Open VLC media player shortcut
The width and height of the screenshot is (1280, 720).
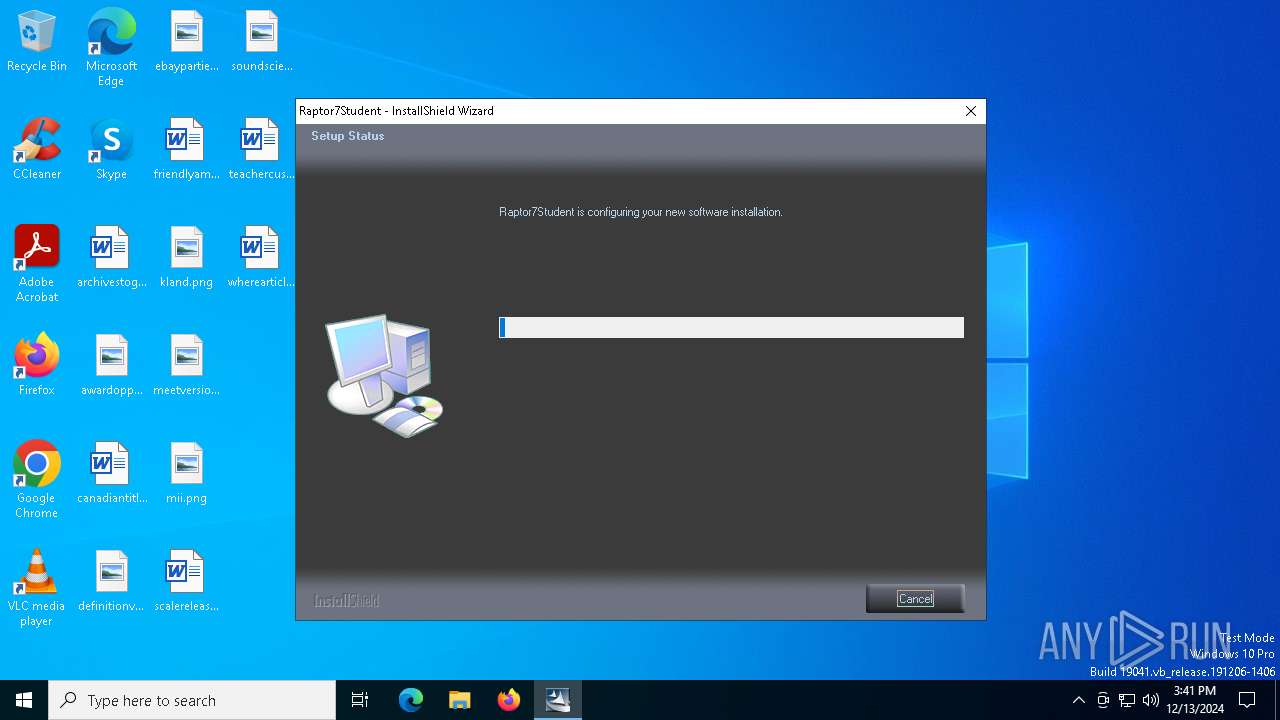point(37,588)
